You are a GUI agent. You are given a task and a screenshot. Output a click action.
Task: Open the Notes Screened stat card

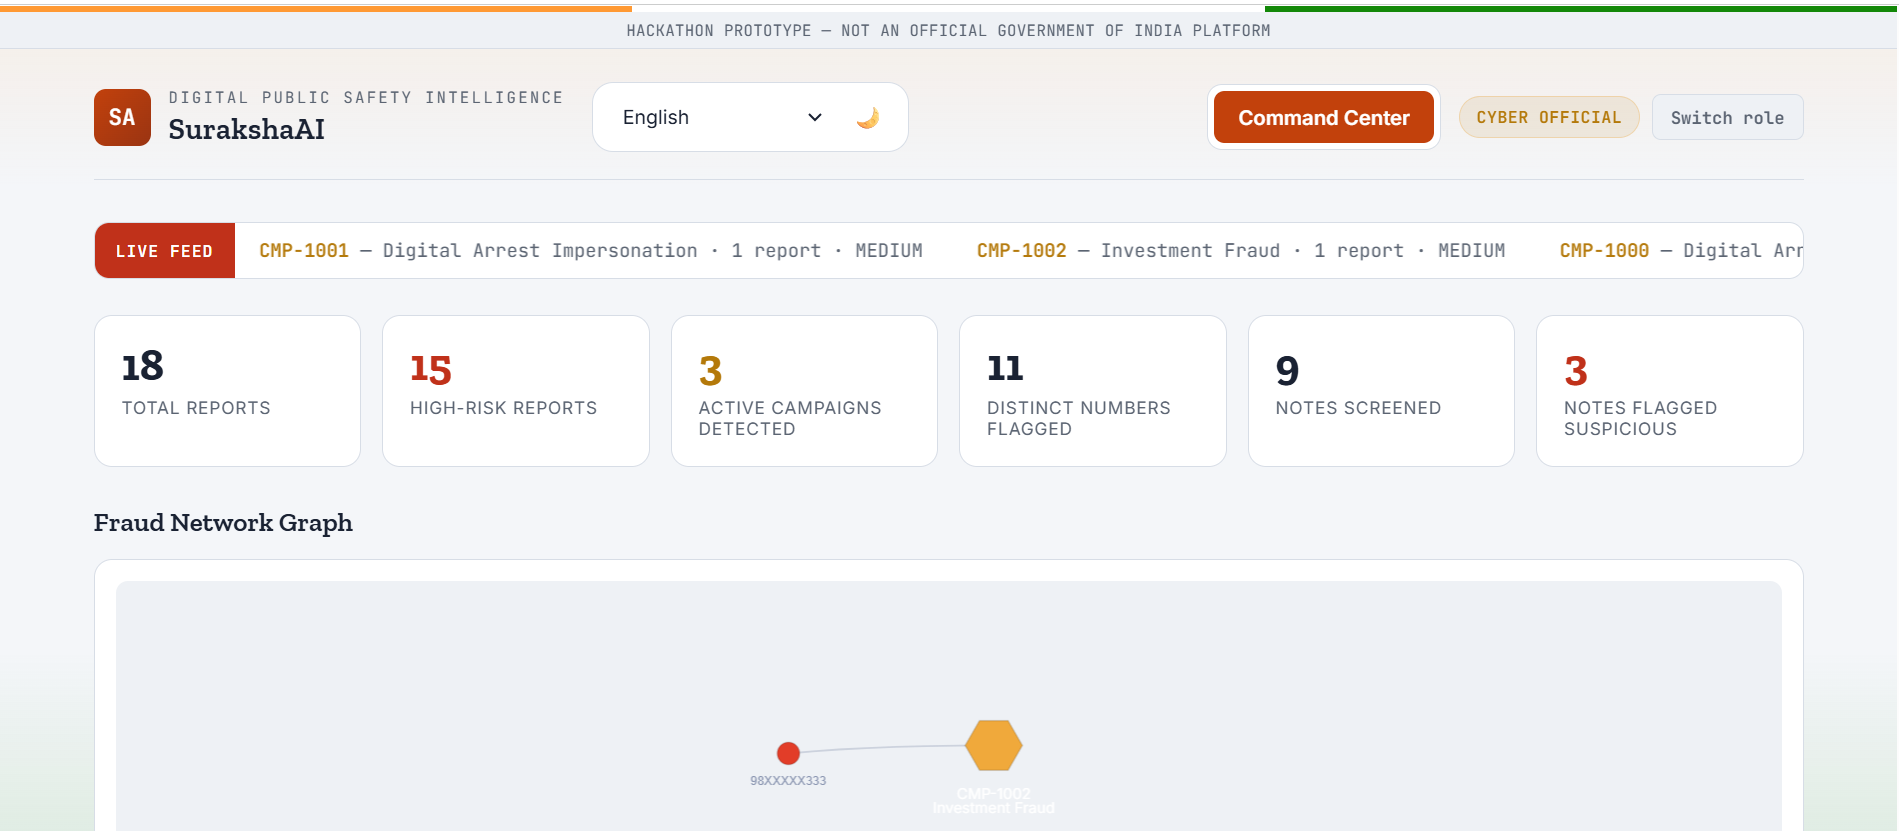pos(1381,391)
